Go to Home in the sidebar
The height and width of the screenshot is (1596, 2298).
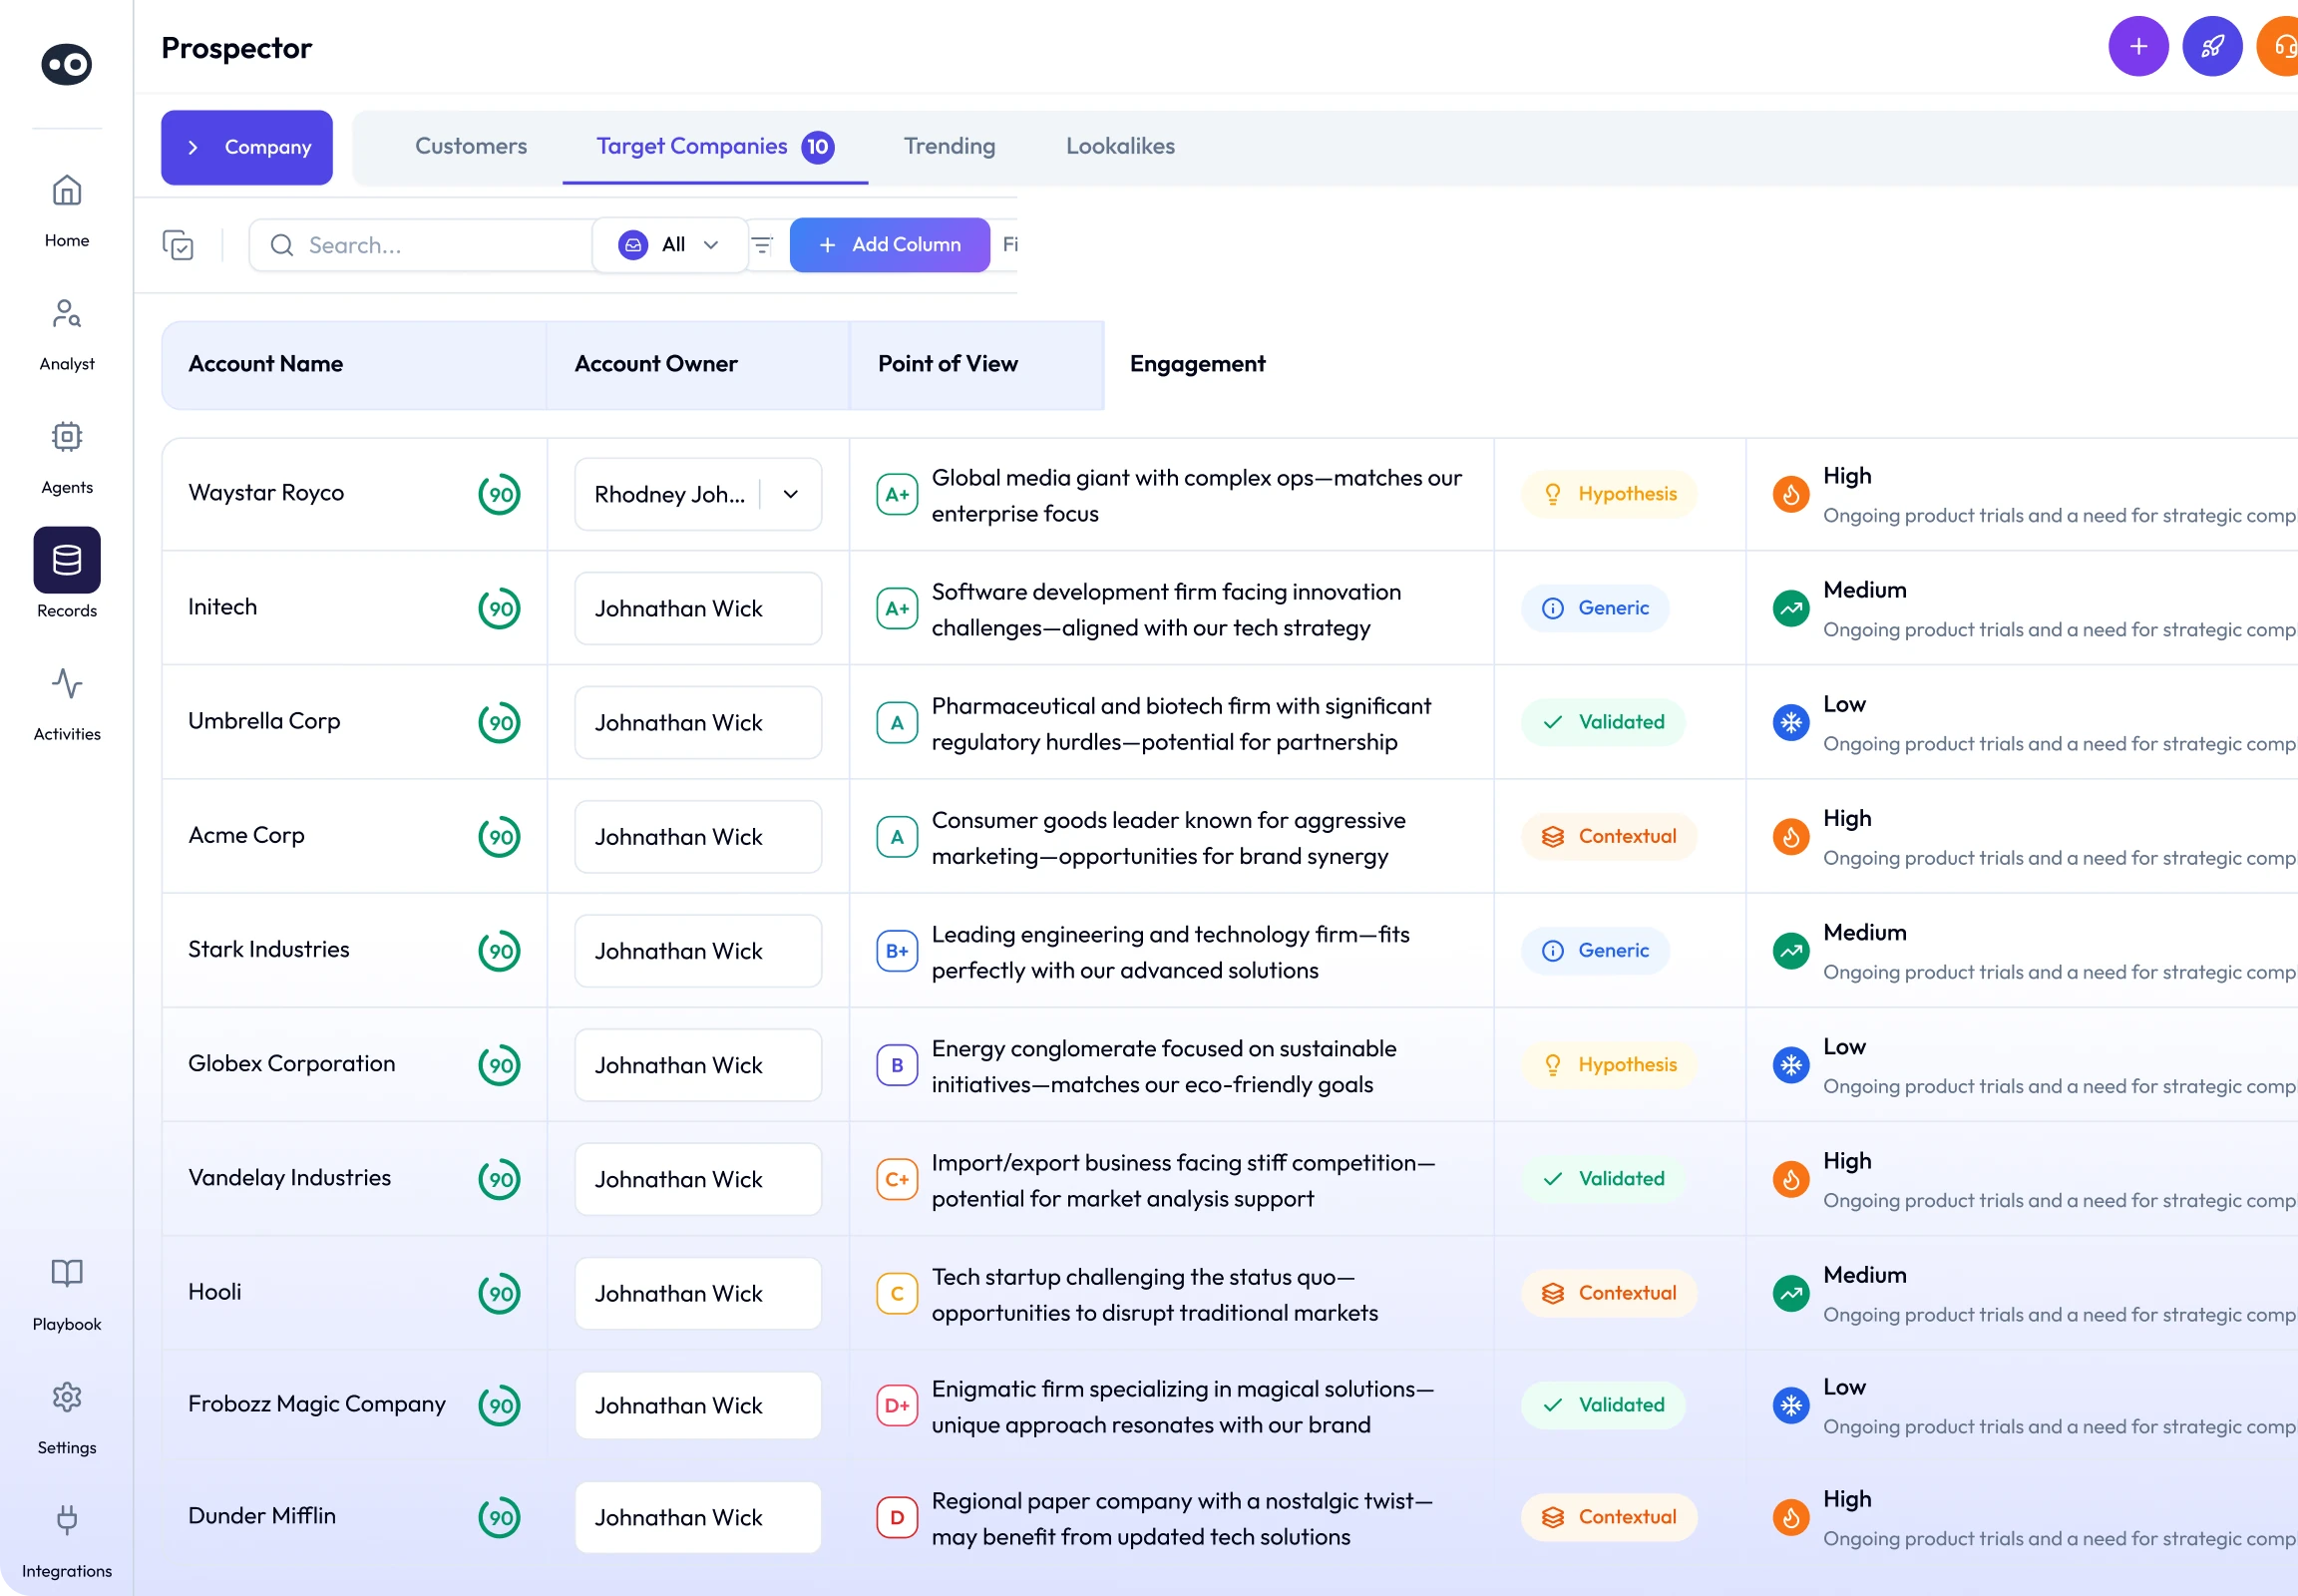[67, 210]
